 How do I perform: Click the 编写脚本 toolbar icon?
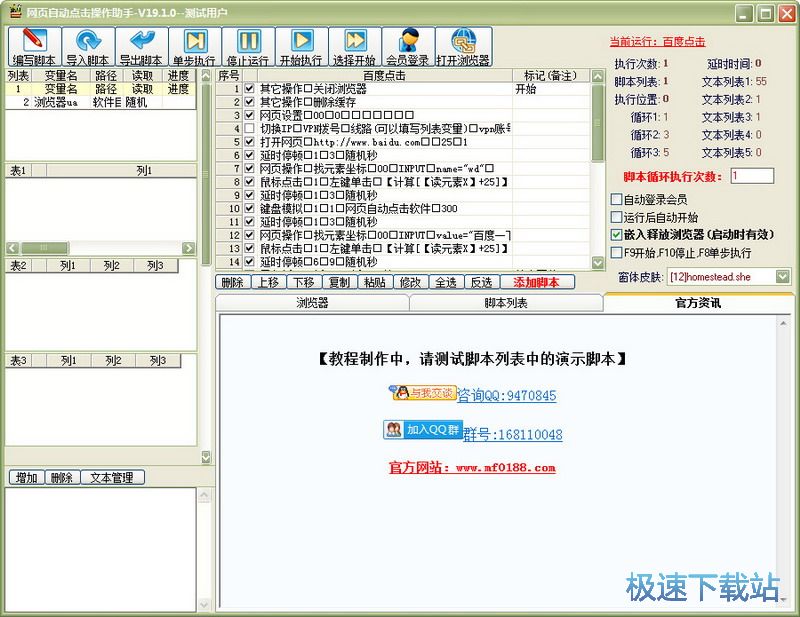tap(33, 47)
